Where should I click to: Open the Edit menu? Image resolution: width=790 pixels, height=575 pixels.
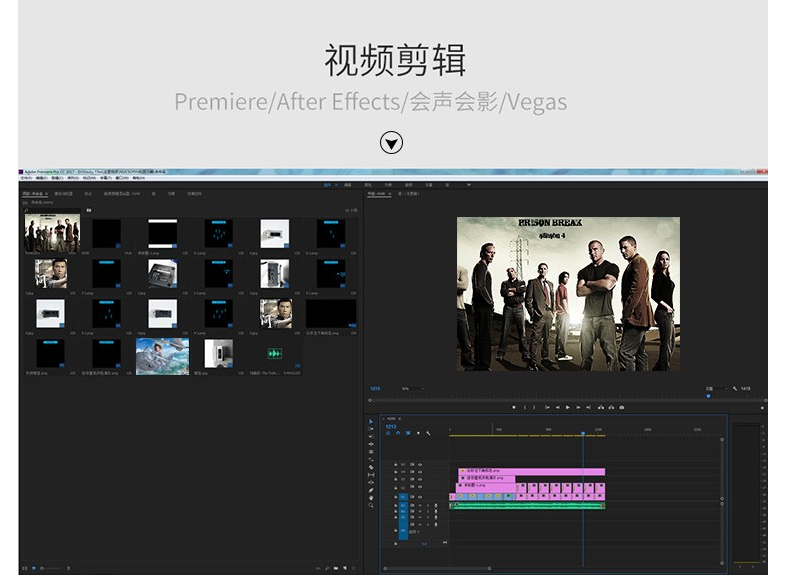[41, 178]
